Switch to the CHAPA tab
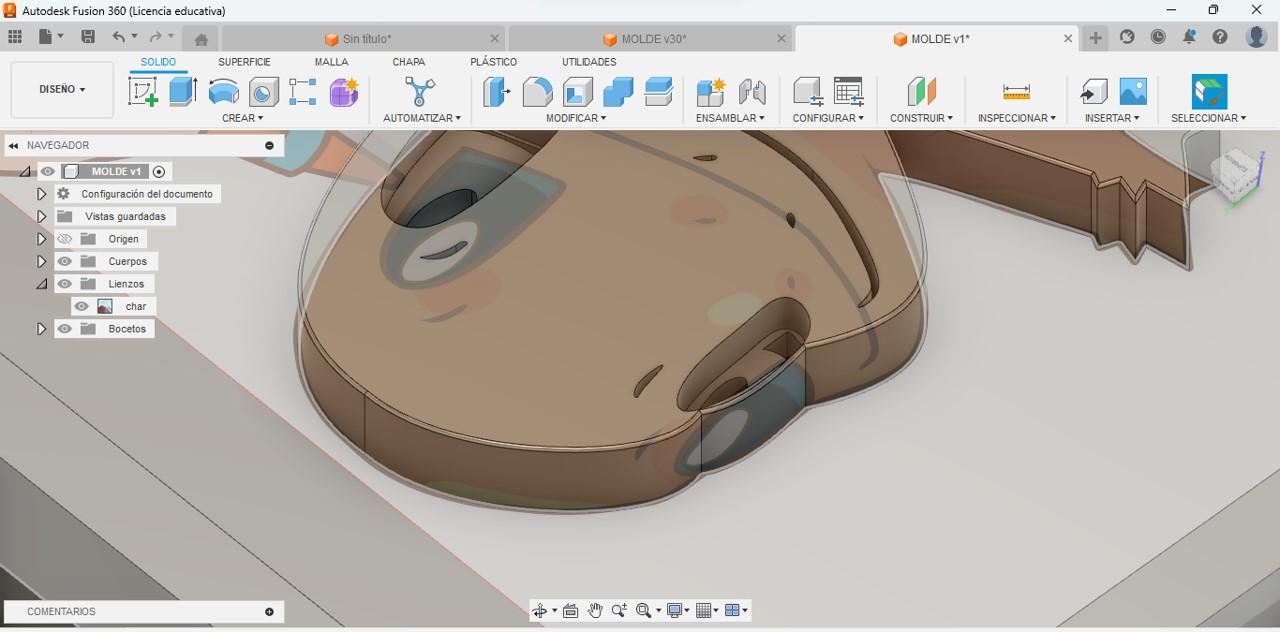This screenshot has width=1280, height=632. click(x=409, y=62)
